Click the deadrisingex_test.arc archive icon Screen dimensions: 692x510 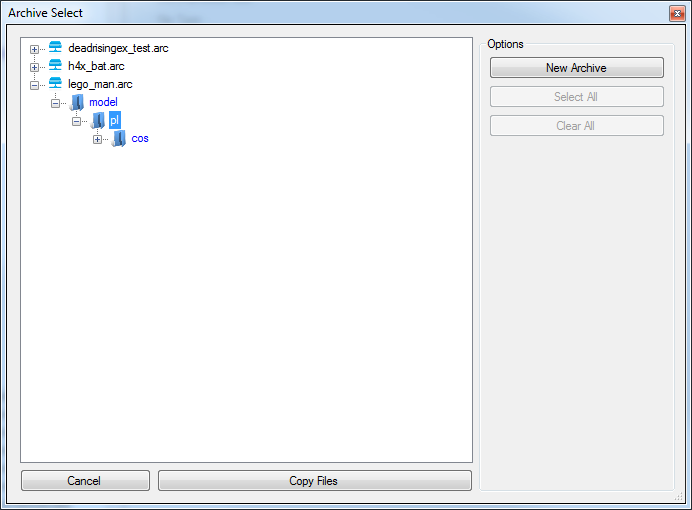pyautogui.click(x=55, y=47)
